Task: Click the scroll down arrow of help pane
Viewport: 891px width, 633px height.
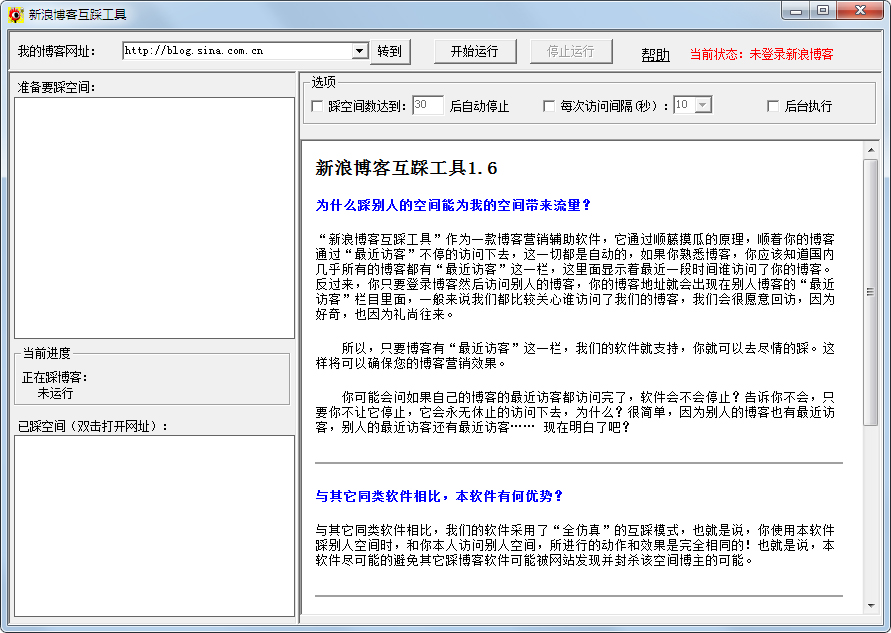Action: [871, 606]
